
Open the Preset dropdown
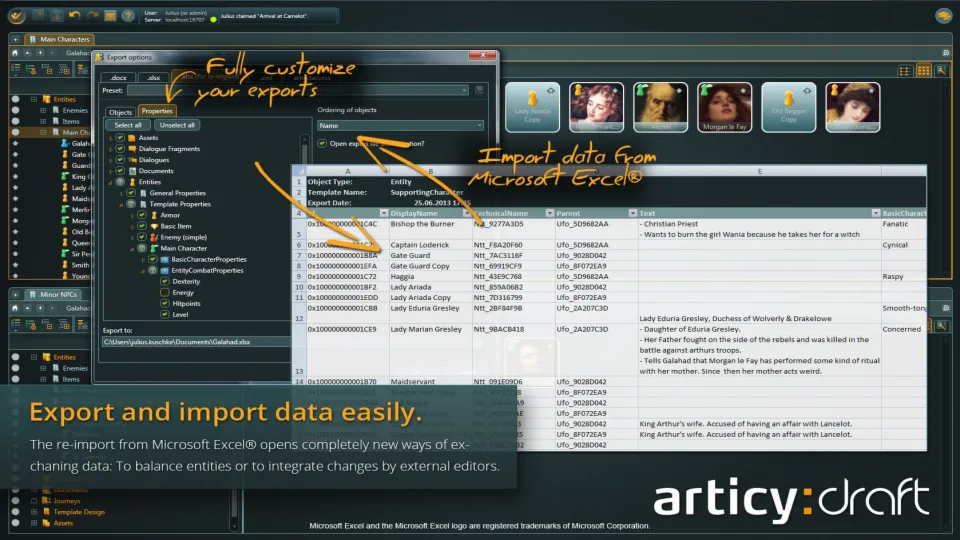click(x=298, y=90)
